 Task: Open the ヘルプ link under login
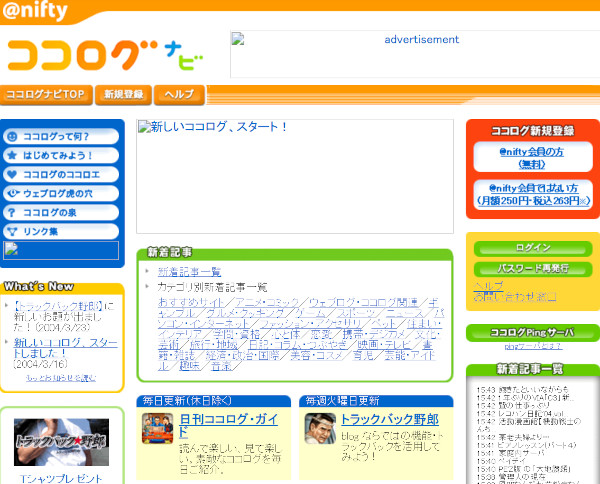(488, 286)
